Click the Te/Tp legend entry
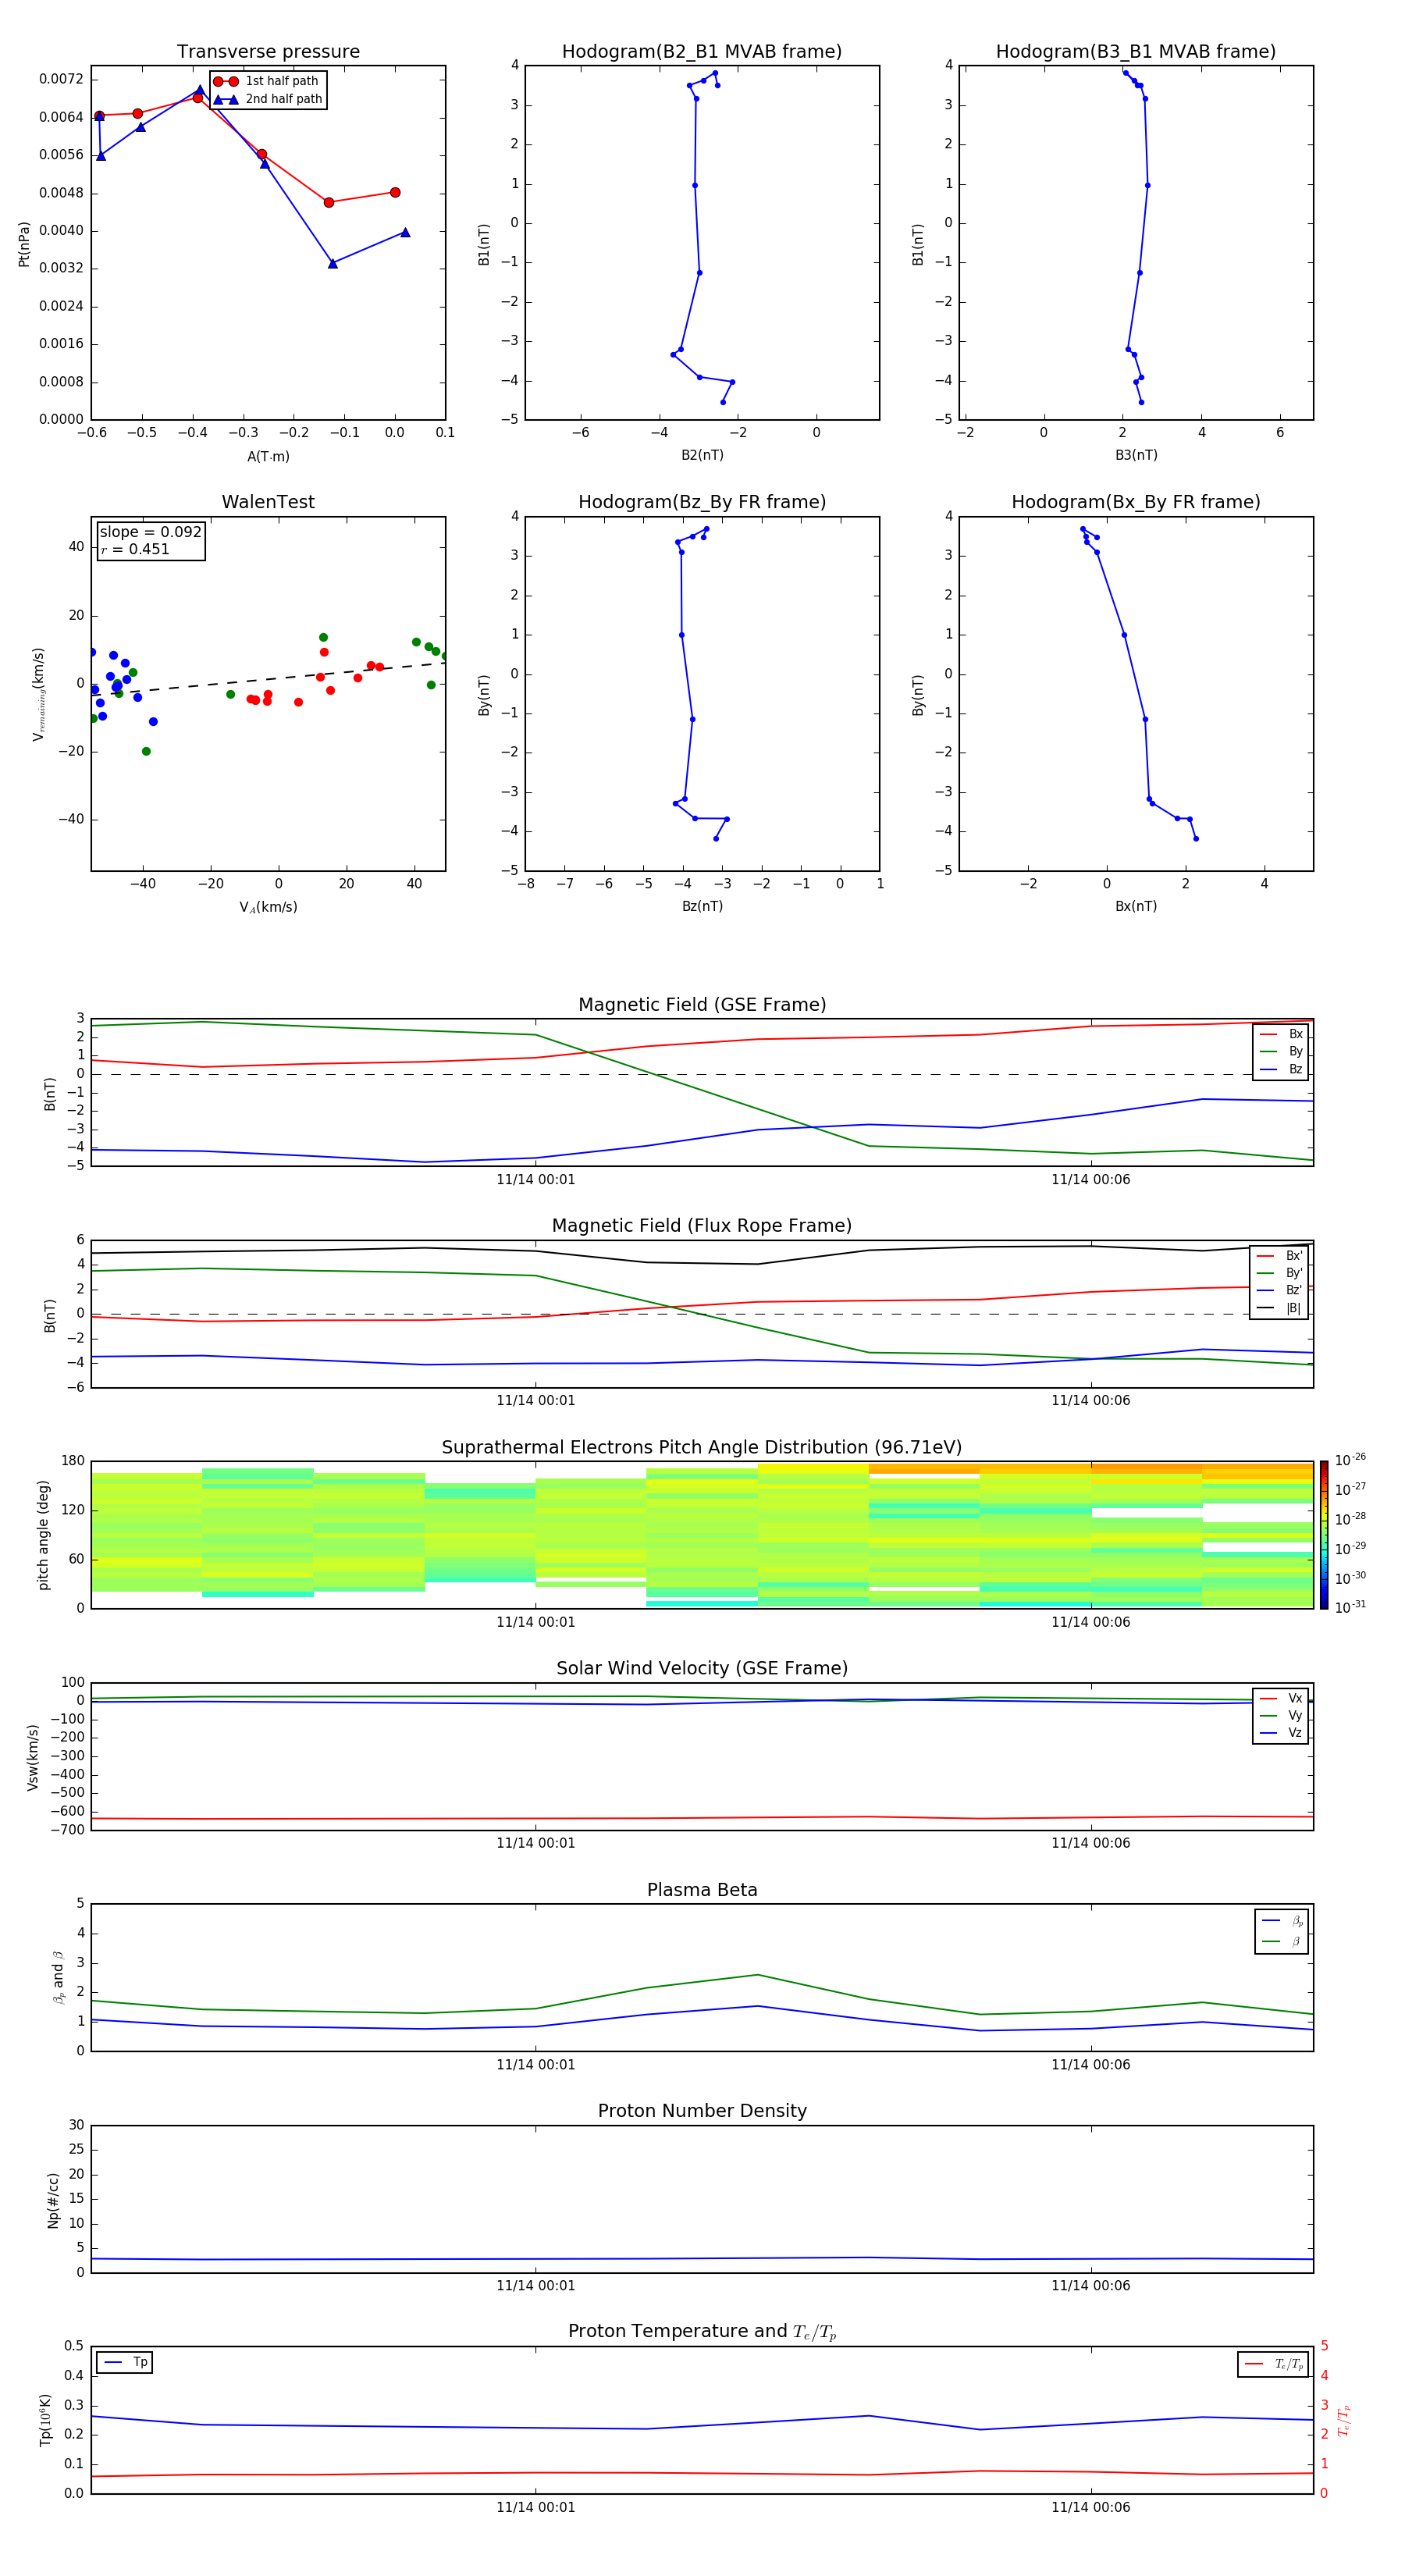 point(1275,2365)
